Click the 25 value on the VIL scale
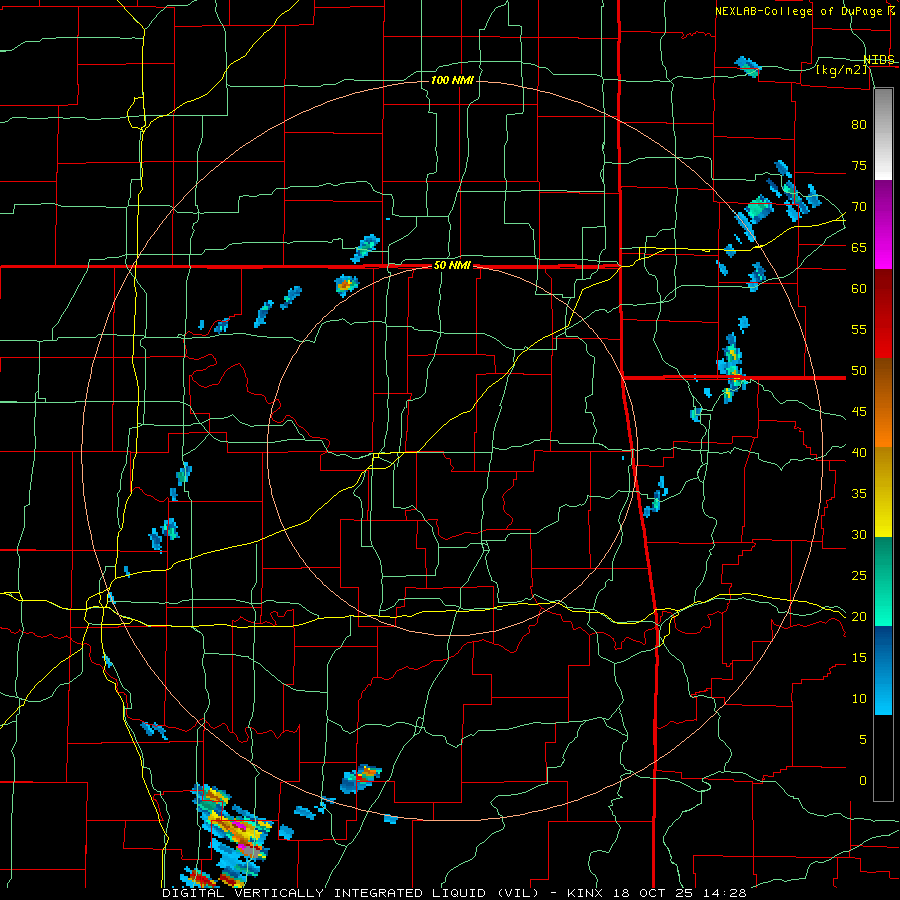The height and width of the screenshot is (900, 900). [859, 576]
